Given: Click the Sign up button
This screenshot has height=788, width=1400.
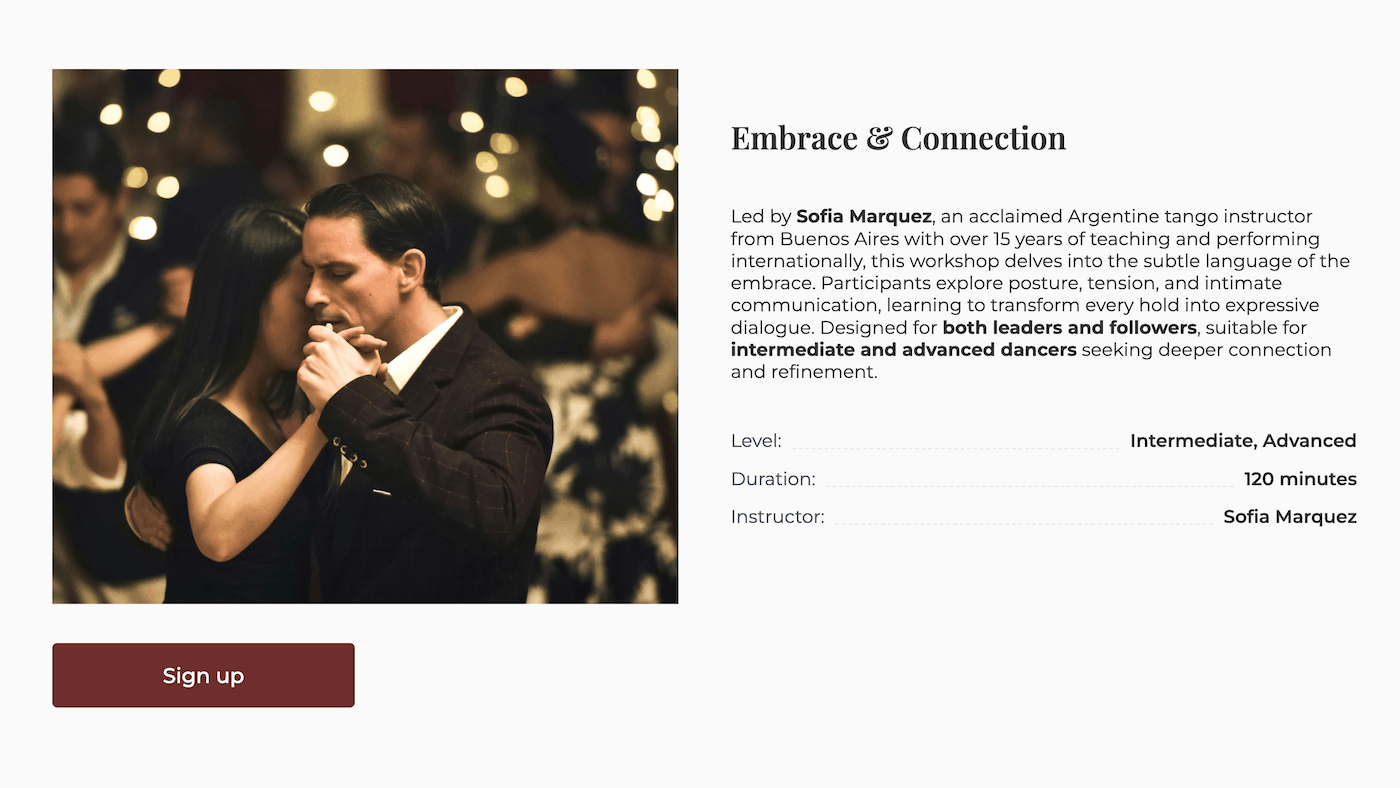Looking at the screenshot, I should (x=203, y=675).
